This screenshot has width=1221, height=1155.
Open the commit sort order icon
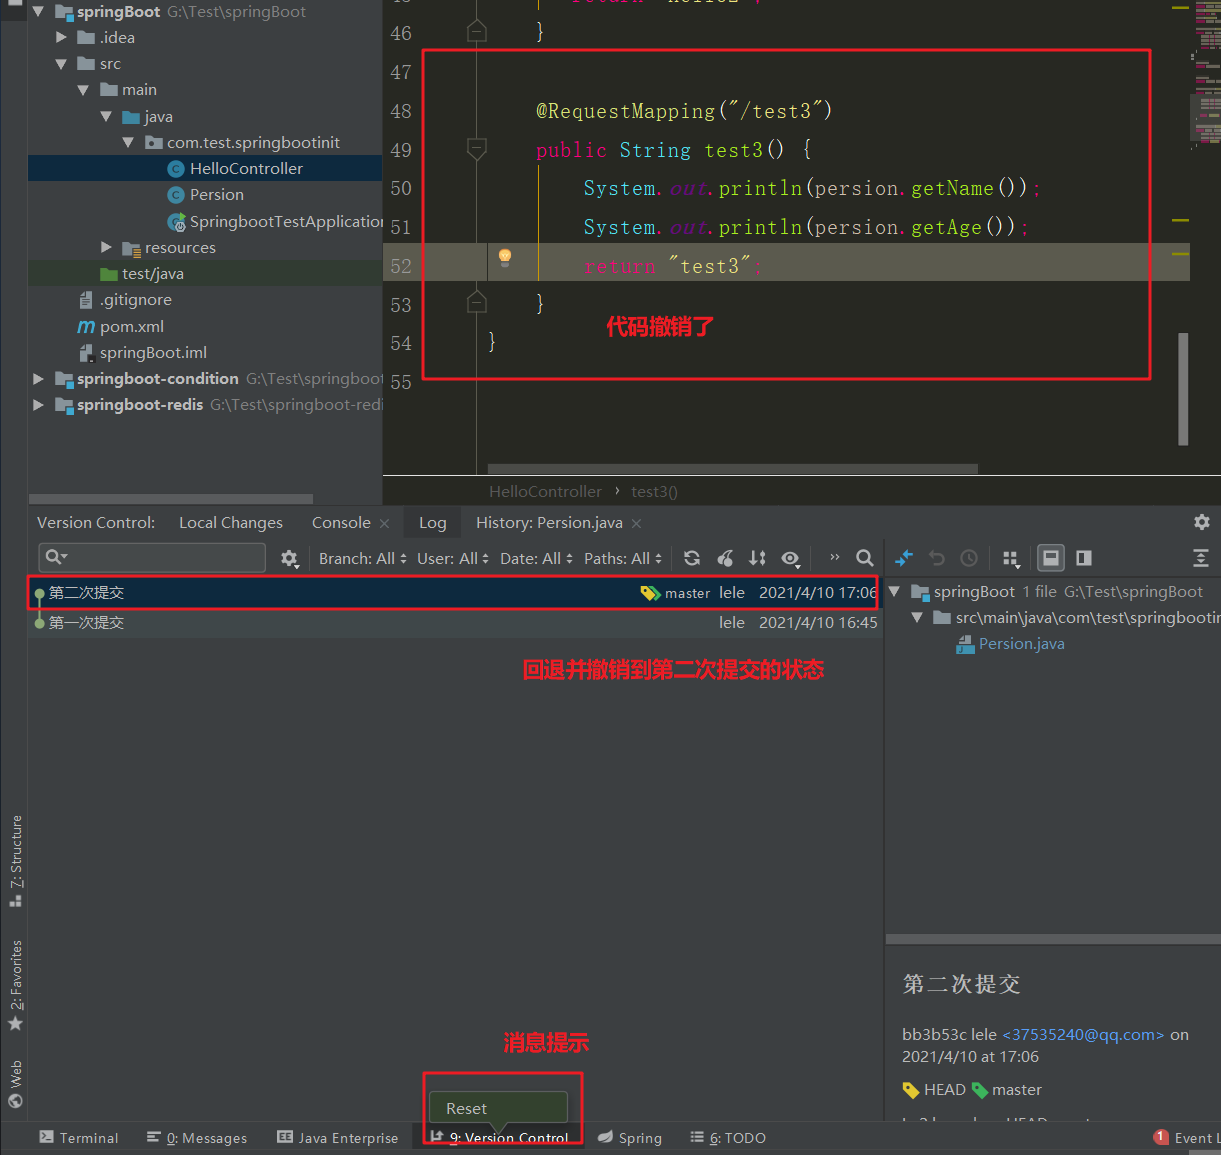tap(758, 558)
